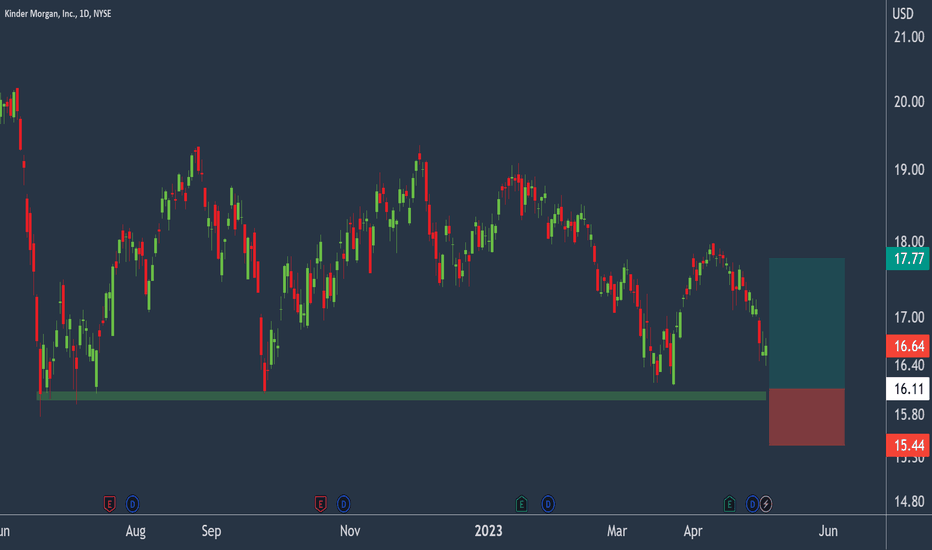Select the green profit zone of long position
Viewport: 932px width, 550px height.
[807, 323]
